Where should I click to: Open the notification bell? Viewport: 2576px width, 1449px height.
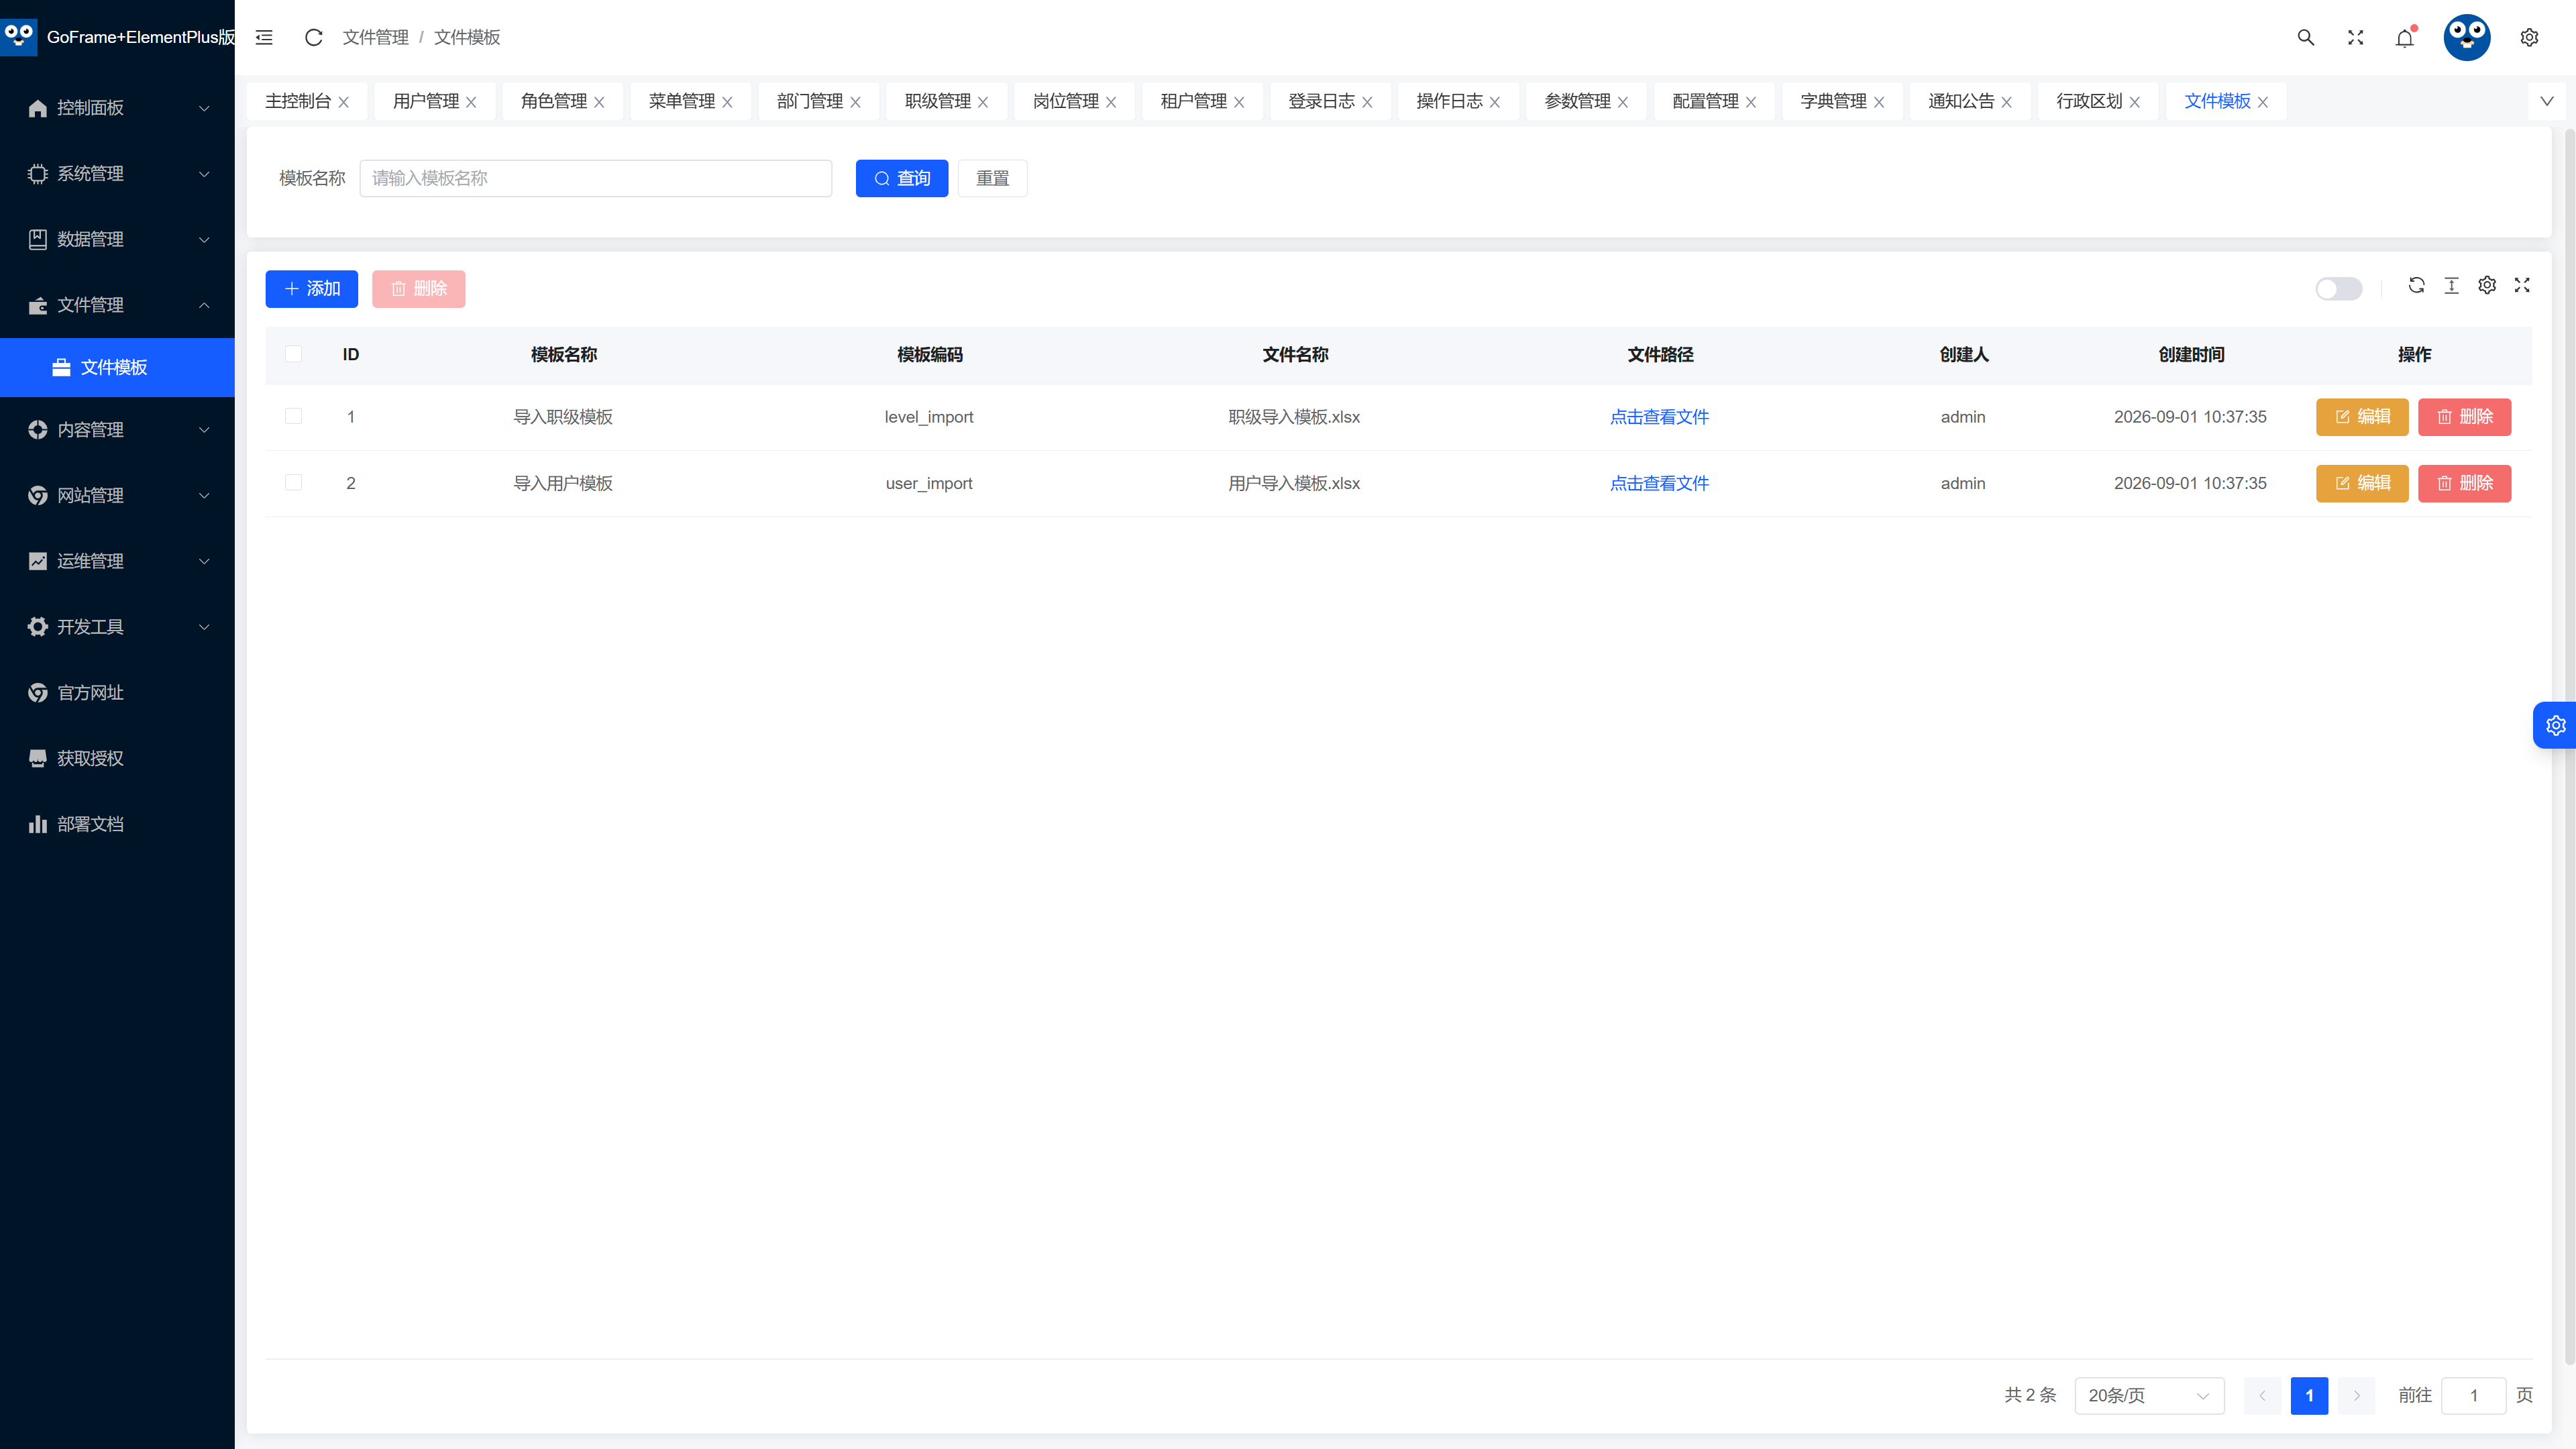[2405, 37]
